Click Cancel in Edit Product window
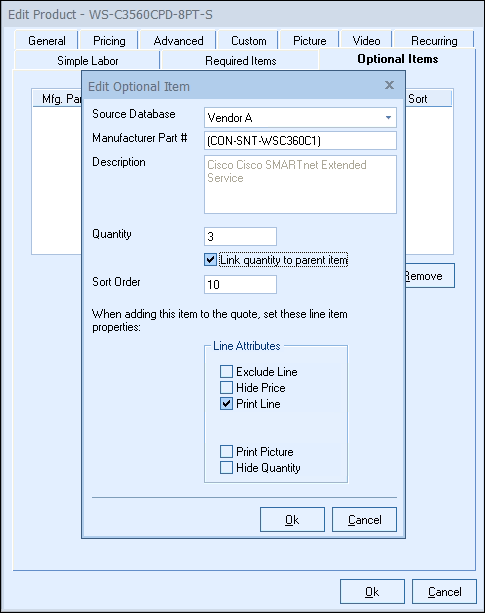This screenshot has width=485, height=613. [x=444, y=591]
